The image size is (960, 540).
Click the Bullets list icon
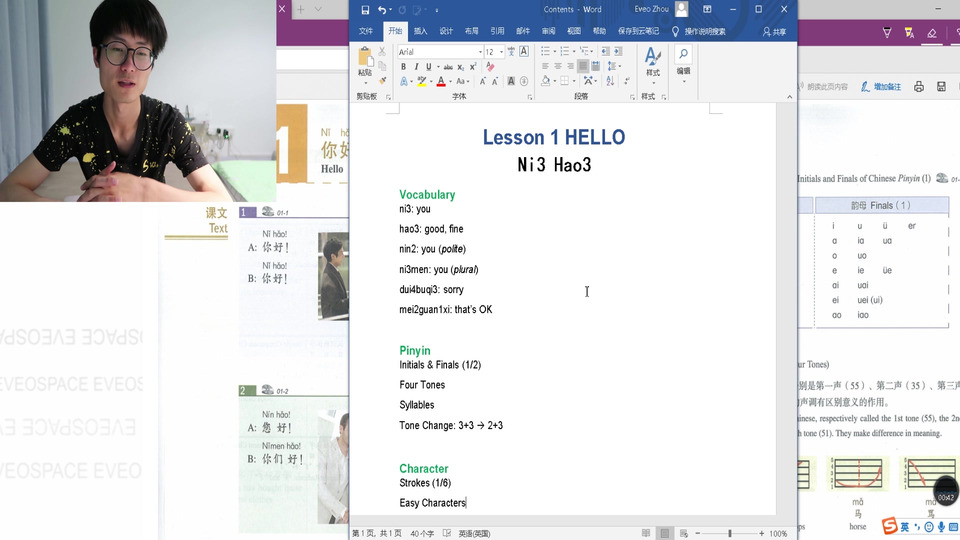click(545, 51)
